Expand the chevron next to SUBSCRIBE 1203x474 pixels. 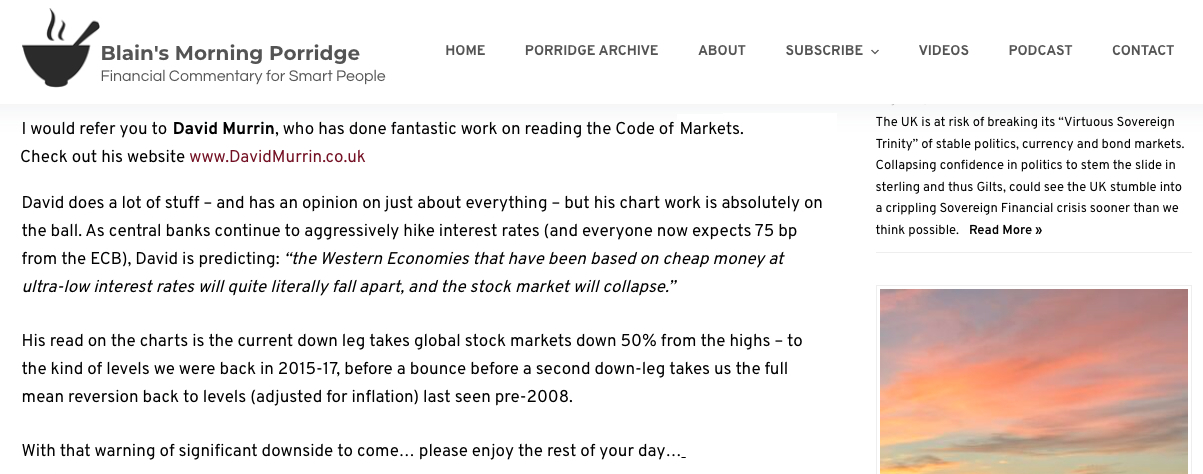pyautogui.click(x=875, y=52)
